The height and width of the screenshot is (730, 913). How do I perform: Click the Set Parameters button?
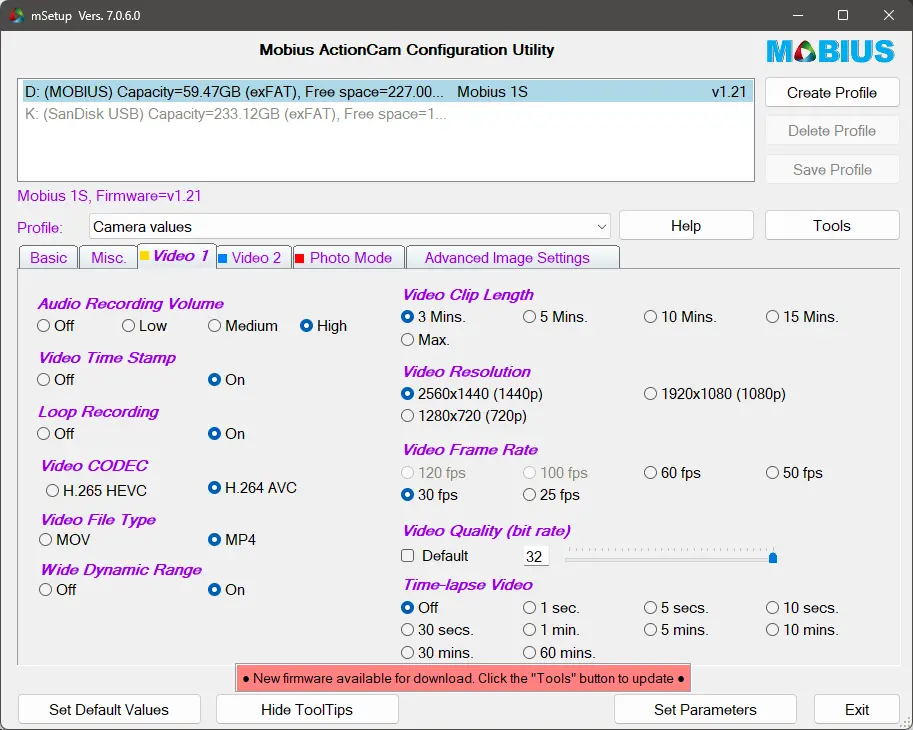[705, 710]
